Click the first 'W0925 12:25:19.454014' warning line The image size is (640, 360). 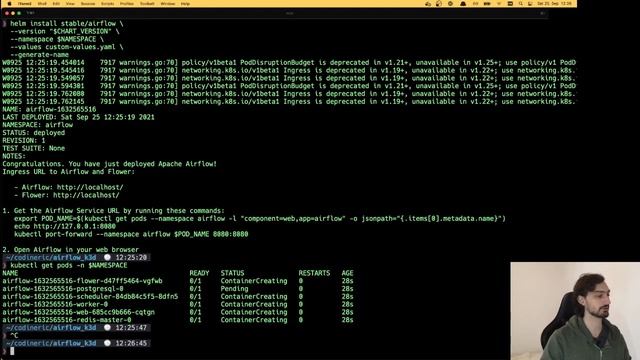tap(289, 62)
